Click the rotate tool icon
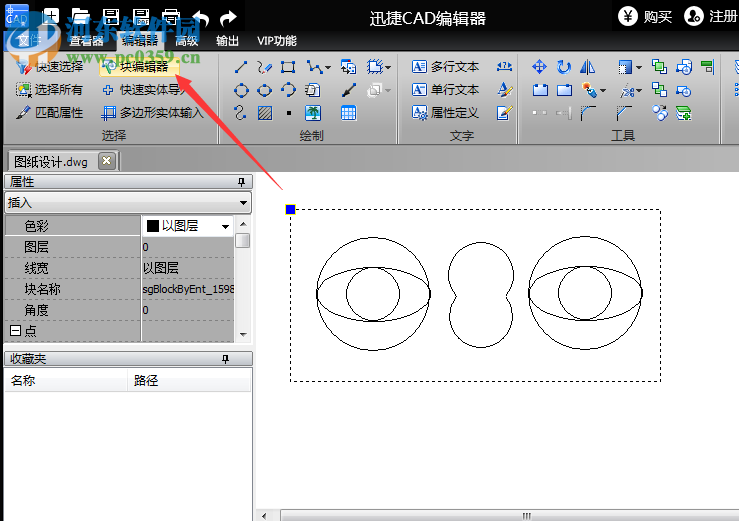739x521 pixels. (x=564, y=67)
